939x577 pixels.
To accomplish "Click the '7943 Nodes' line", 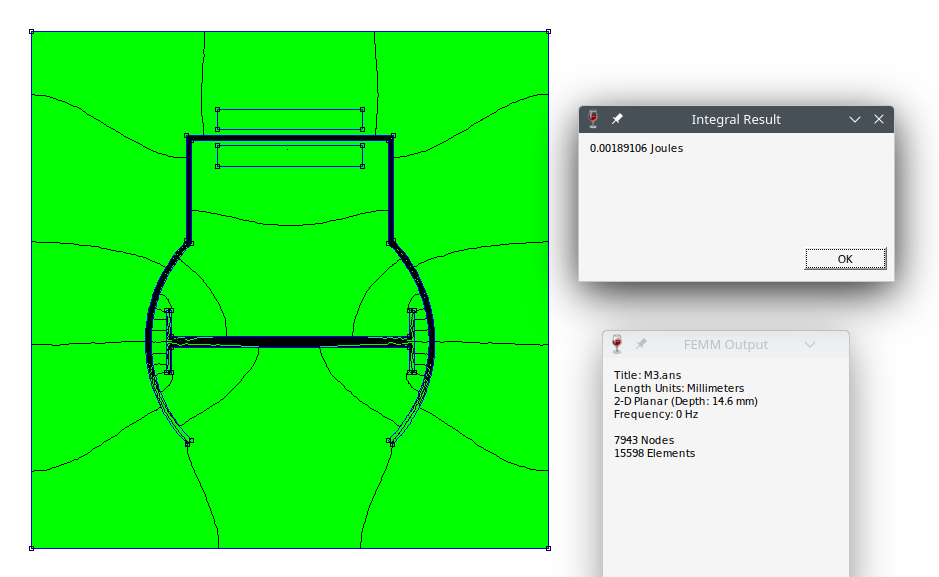I will (x=644, y=440).
